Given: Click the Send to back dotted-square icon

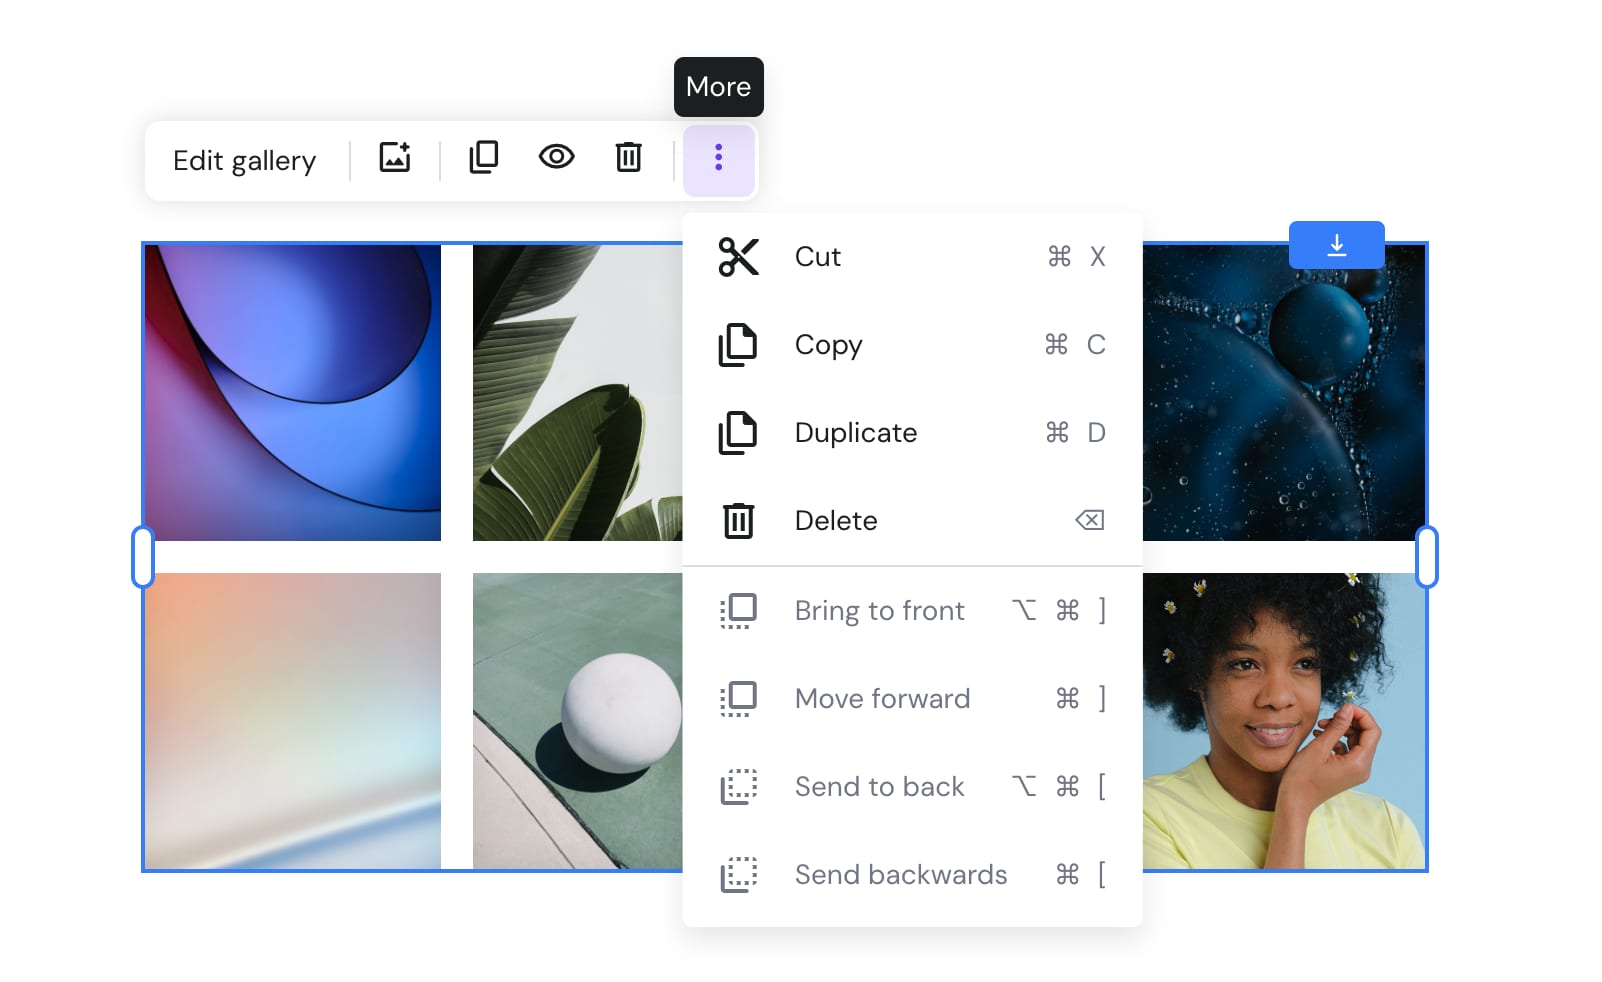Looking at the screenshot, I should [738, 787].
